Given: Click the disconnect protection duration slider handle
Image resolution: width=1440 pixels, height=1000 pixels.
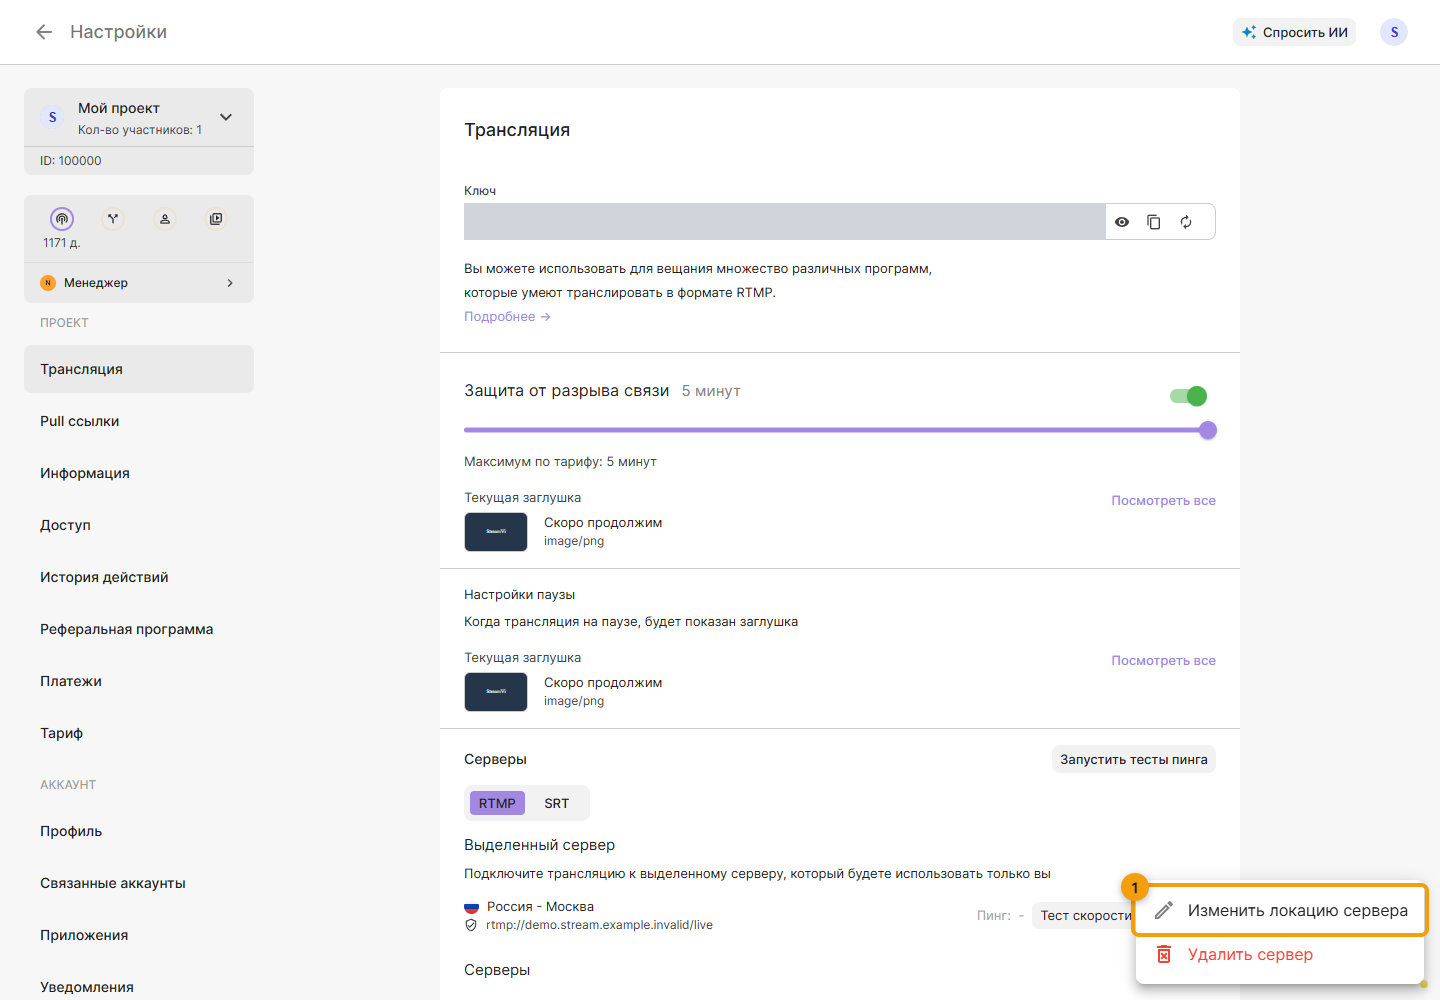Looking at the screenshot, I should coord(1208,430).
